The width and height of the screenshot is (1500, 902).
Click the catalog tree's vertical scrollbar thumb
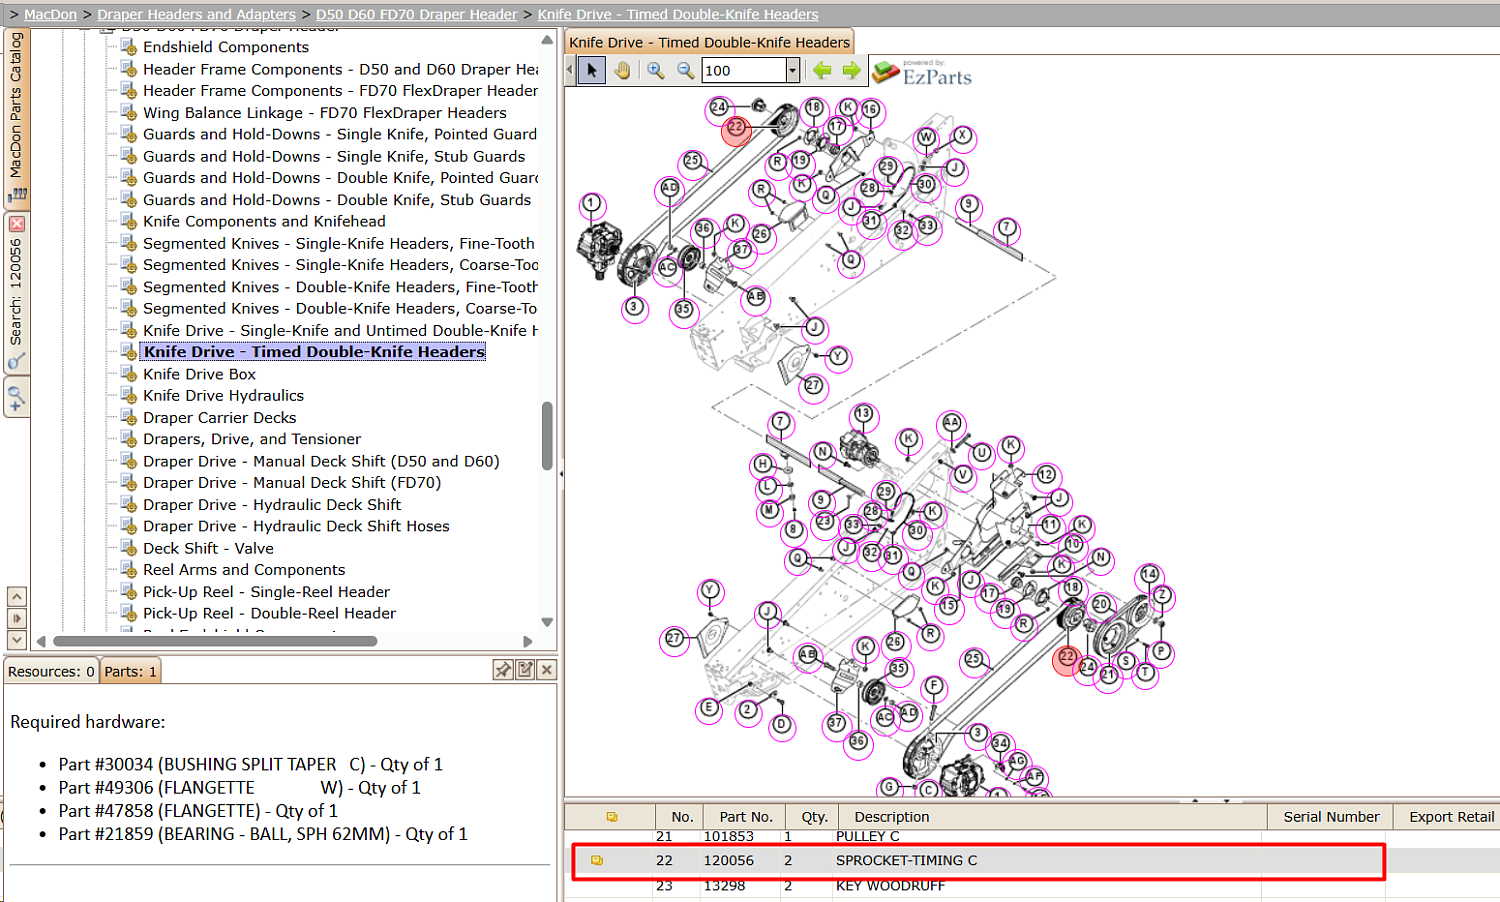click(x=547, y=435)
